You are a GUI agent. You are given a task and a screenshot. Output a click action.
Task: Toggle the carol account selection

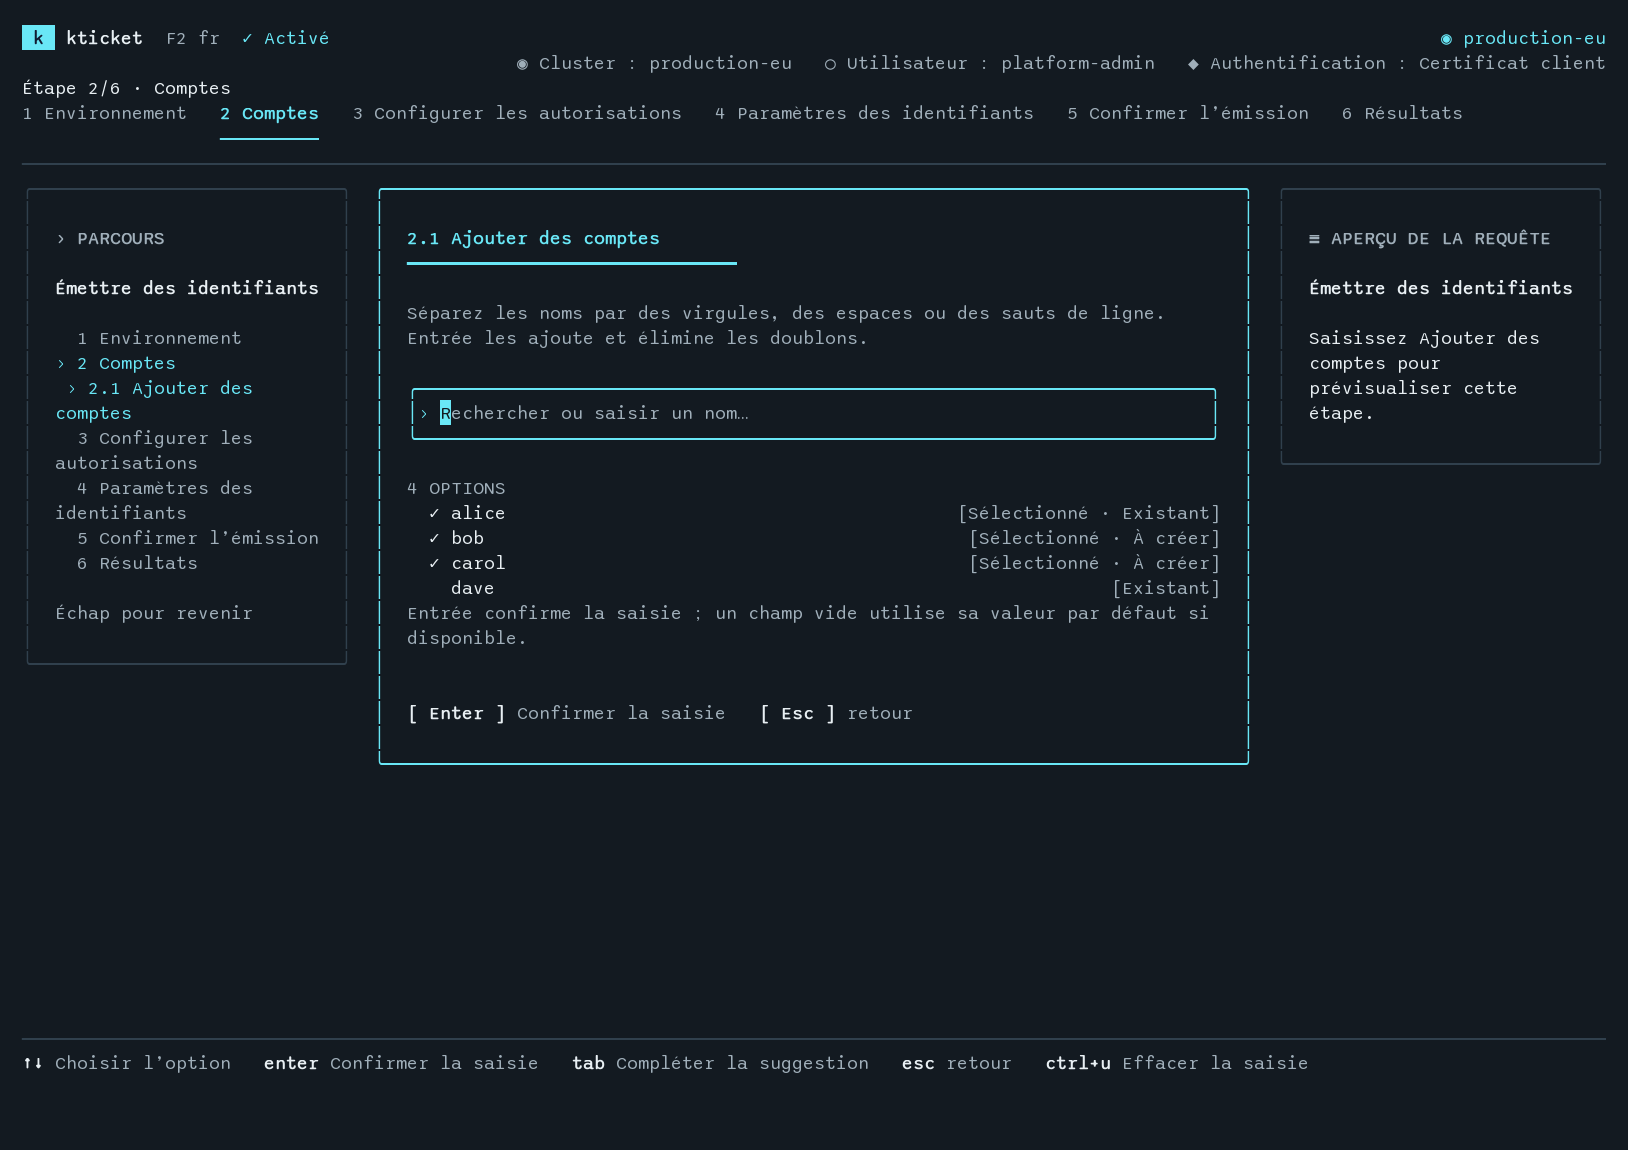(x=814, y=563)
